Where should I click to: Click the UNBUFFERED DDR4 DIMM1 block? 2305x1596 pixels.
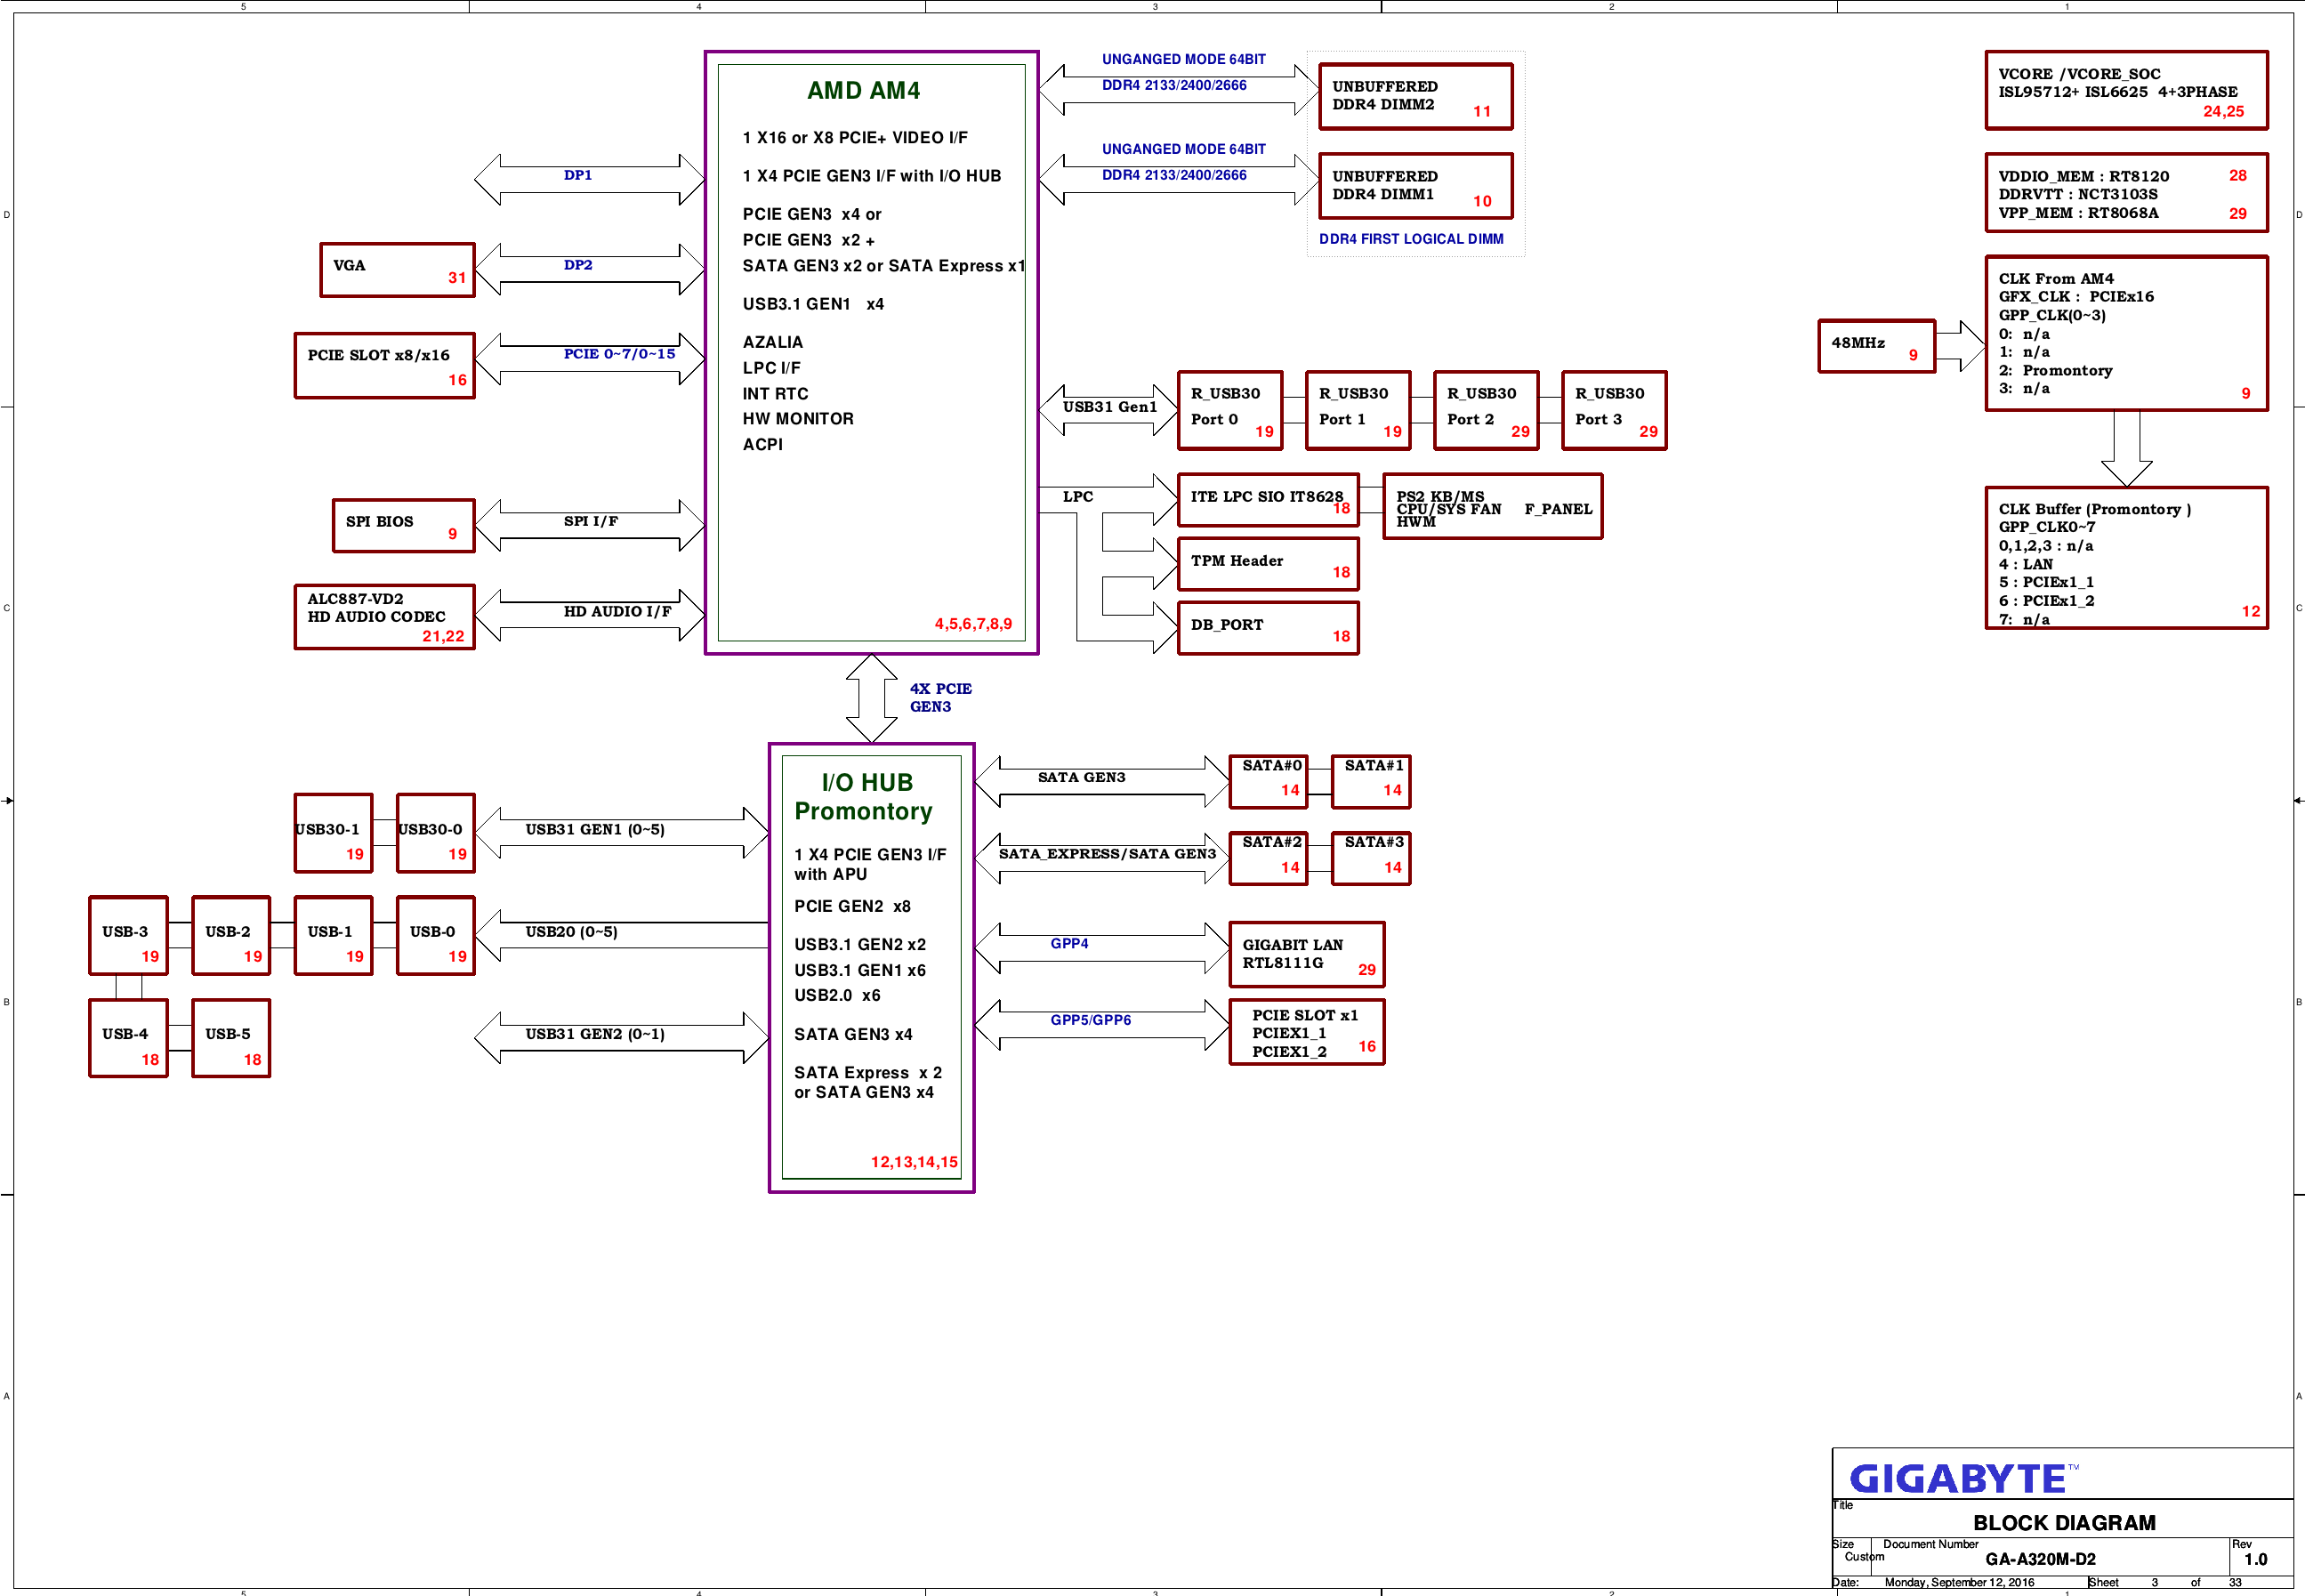[1415, 186]
